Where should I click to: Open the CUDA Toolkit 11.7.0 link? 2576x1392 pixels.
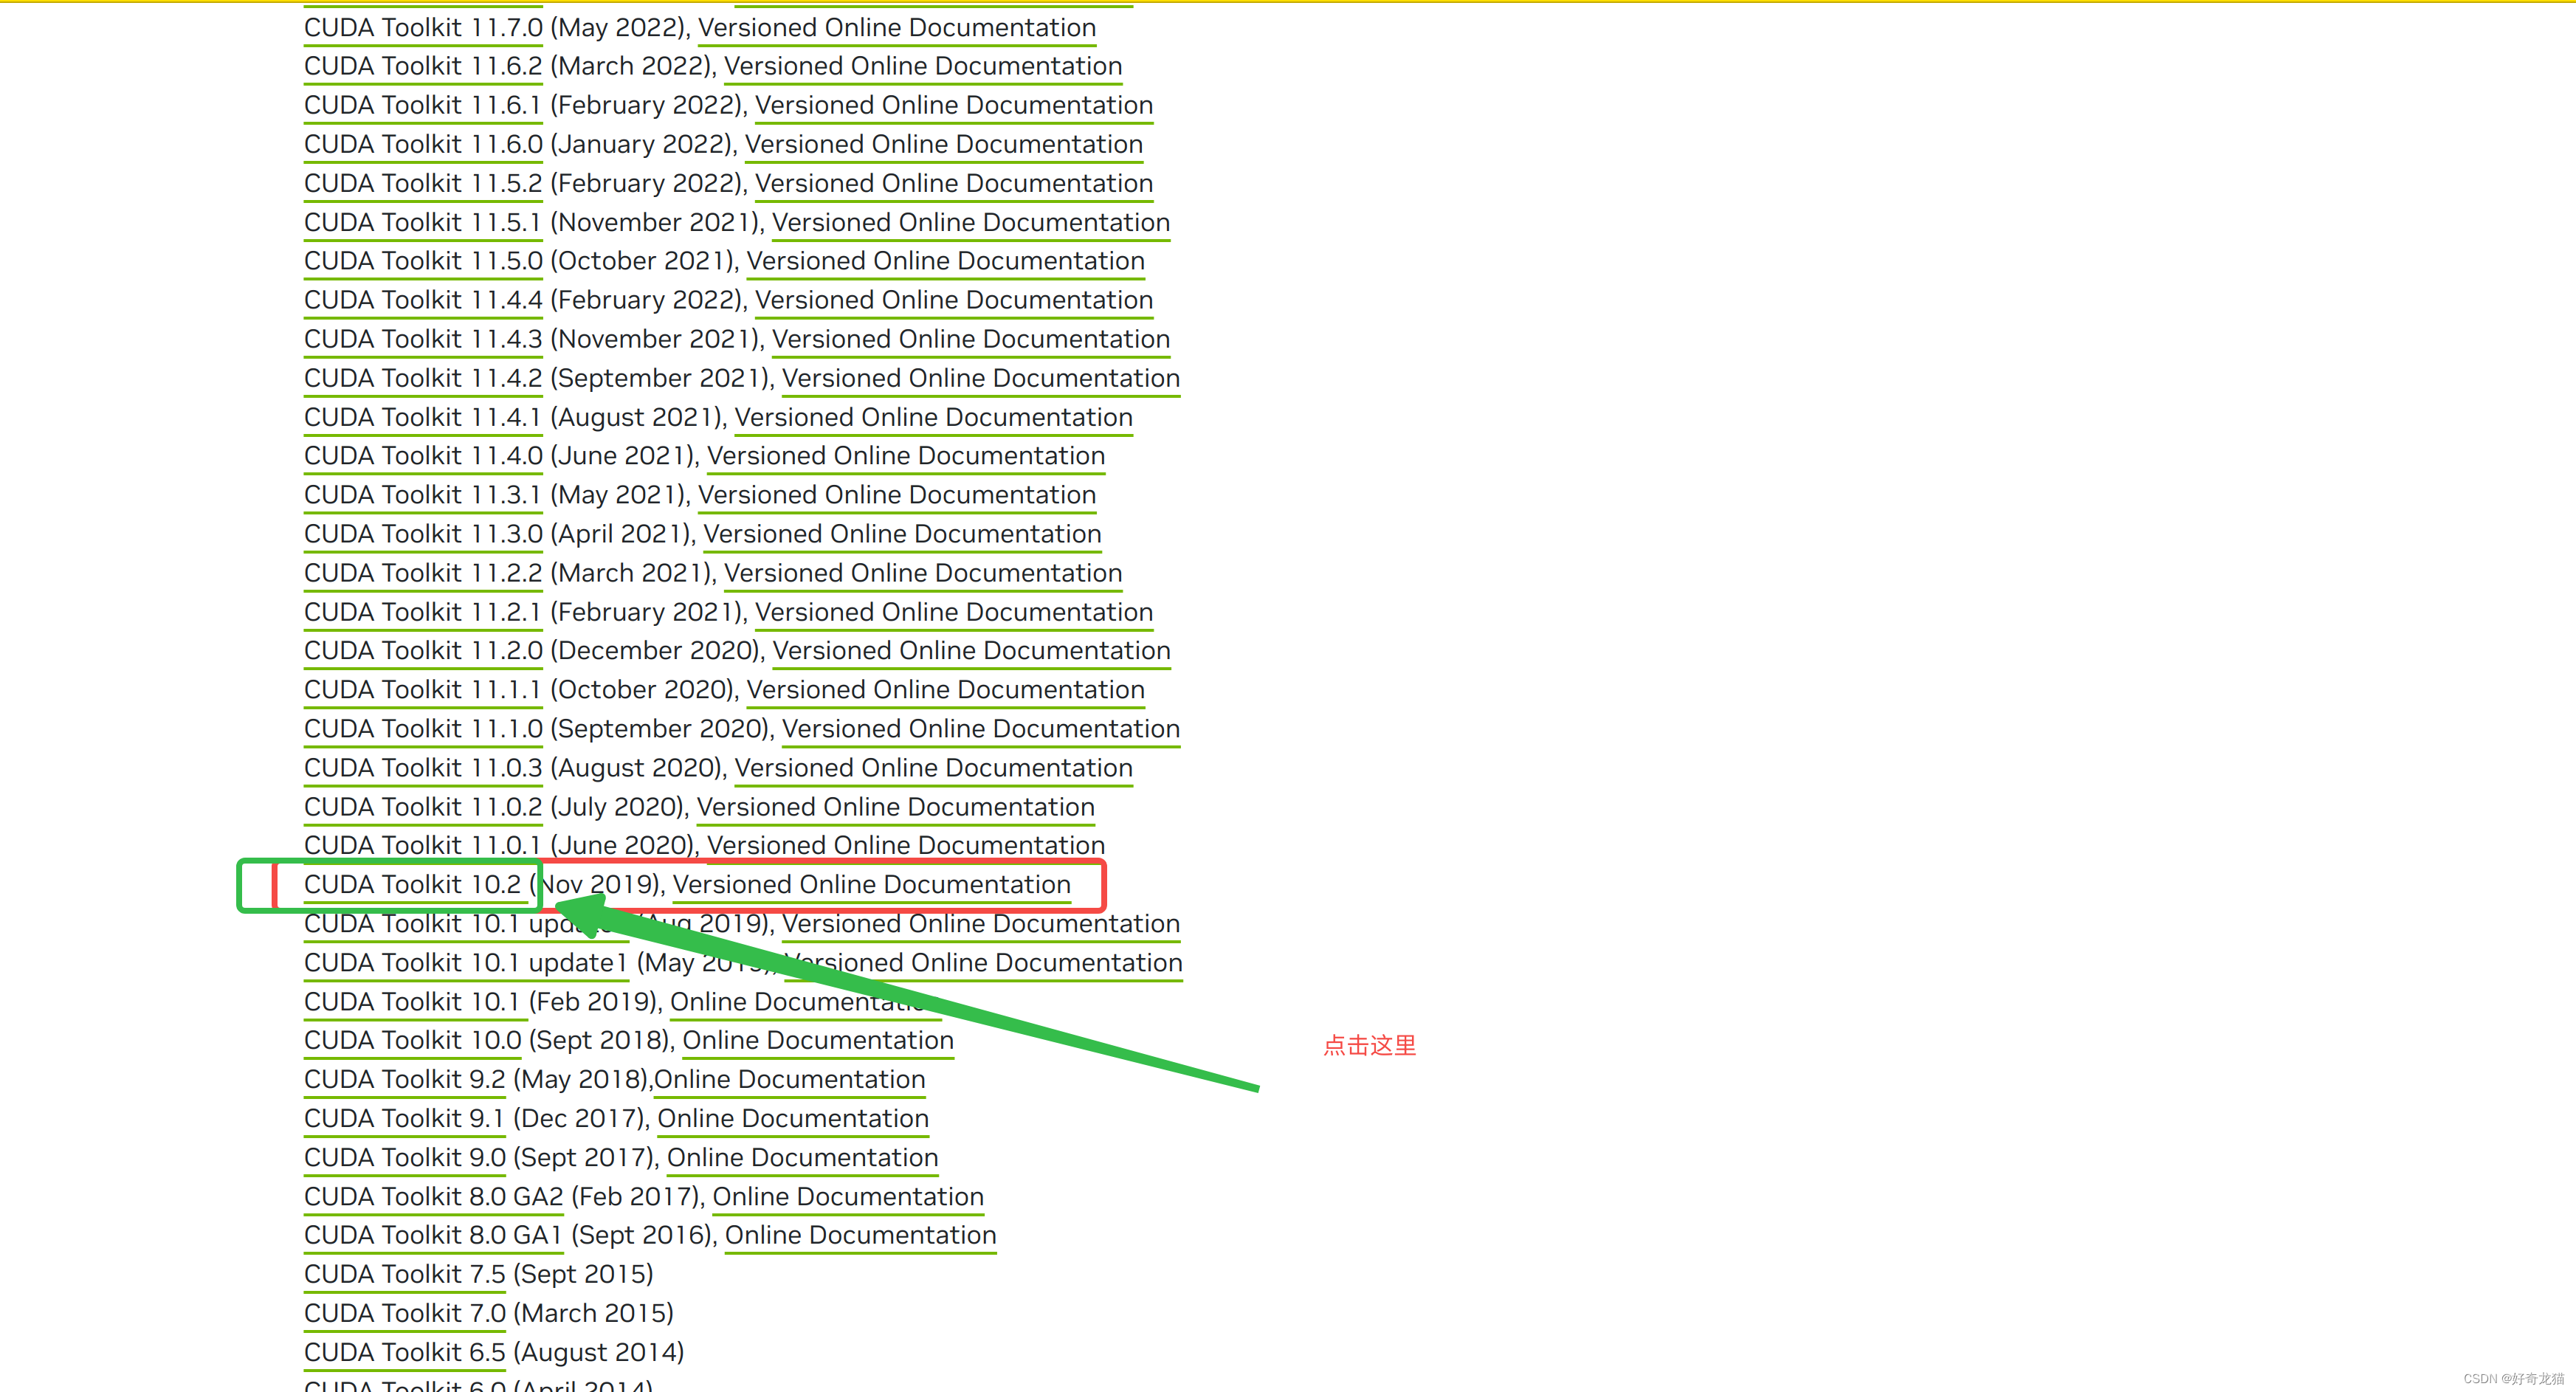pos(423,28)
